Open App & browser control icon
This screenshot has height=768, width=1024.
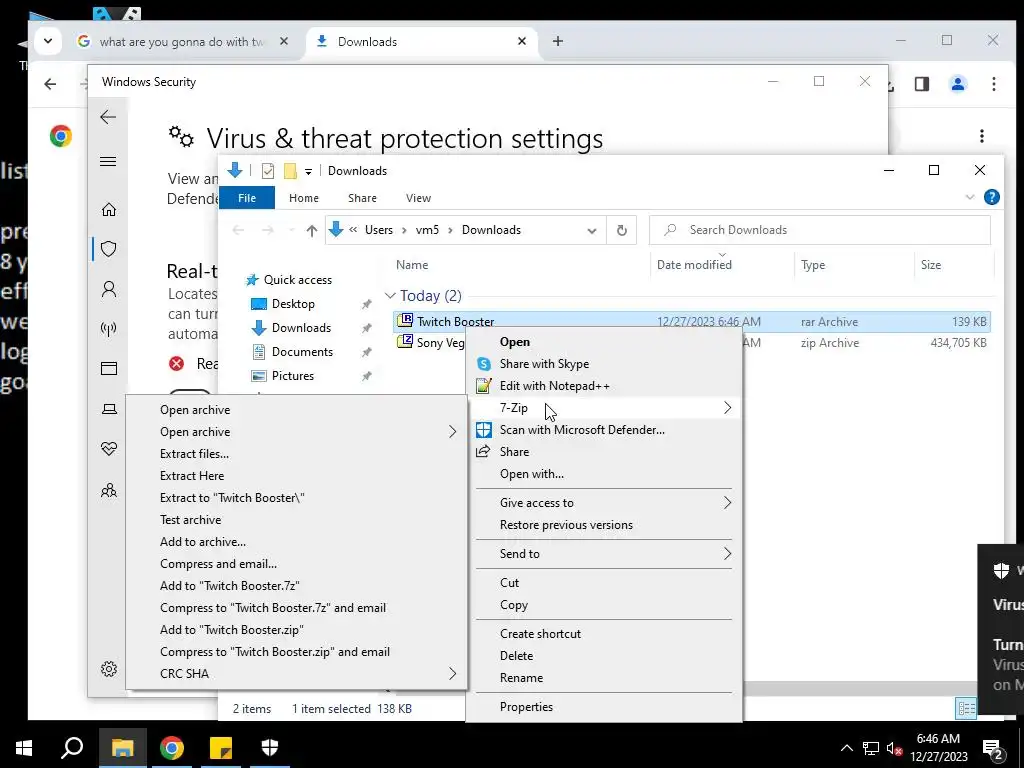pos(108,368)
